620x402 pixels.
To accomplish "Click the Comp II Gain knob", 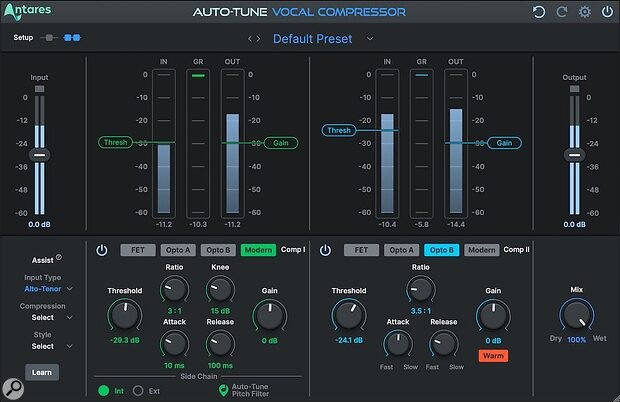I will coord(493,315).
